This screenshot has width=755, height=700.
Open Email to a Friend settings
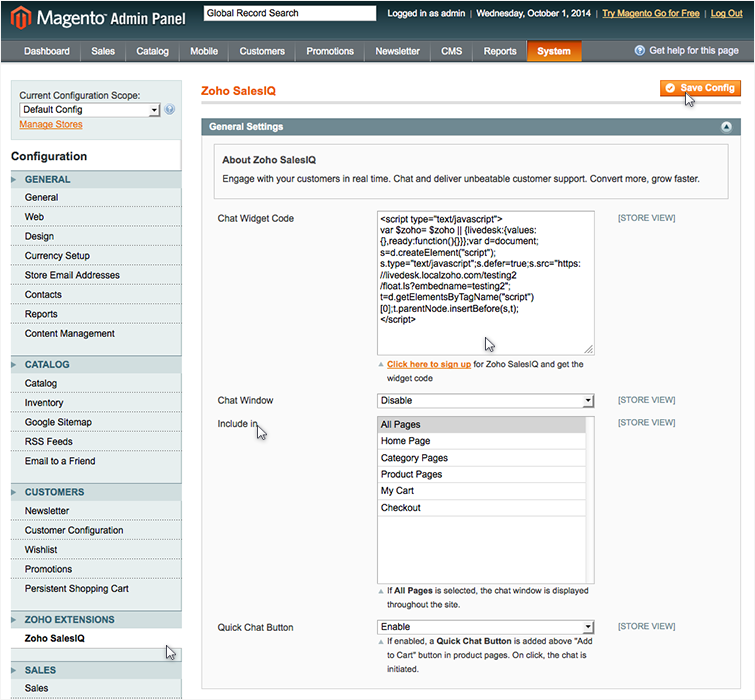[x=96, y=461]
